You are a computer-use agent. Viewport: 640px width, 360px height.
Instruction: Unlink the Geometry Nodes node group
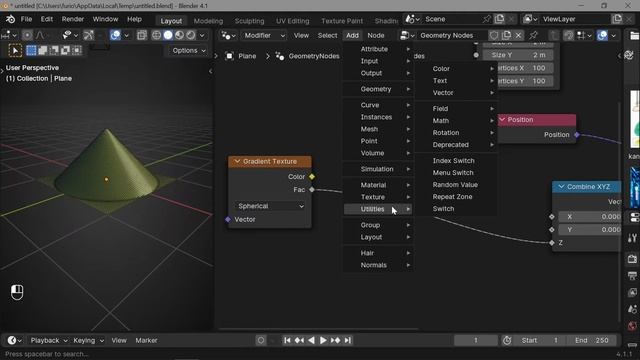coord(518,36)
